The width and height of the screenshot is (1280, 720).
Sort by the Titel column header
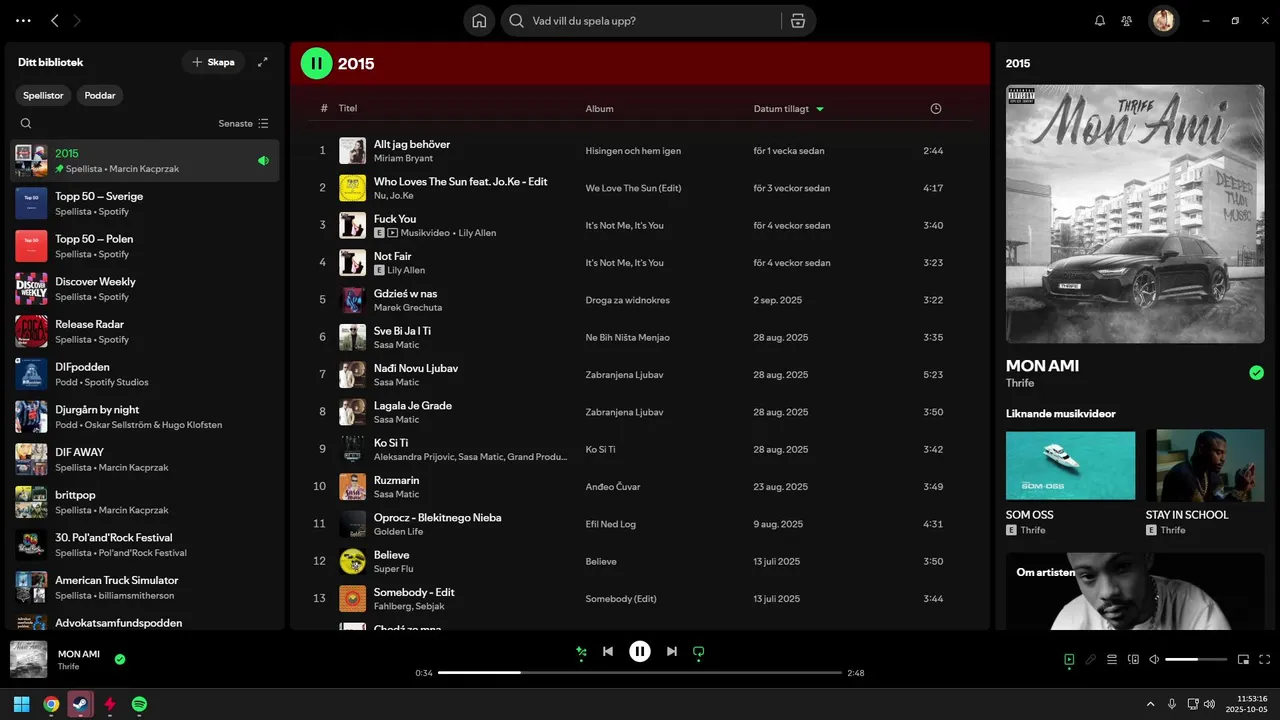point(348,108)
